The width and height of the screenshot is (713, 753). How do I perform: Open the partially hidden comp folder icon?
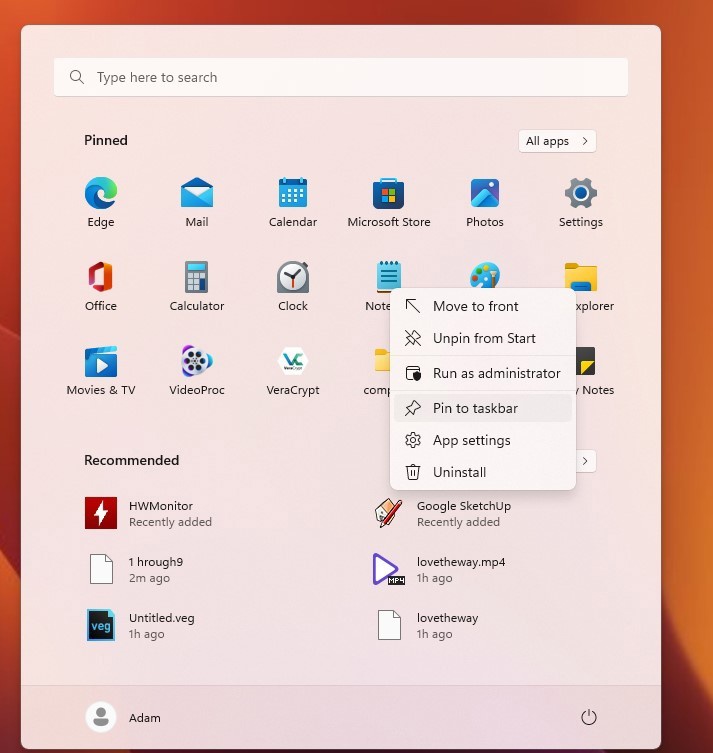382,360
